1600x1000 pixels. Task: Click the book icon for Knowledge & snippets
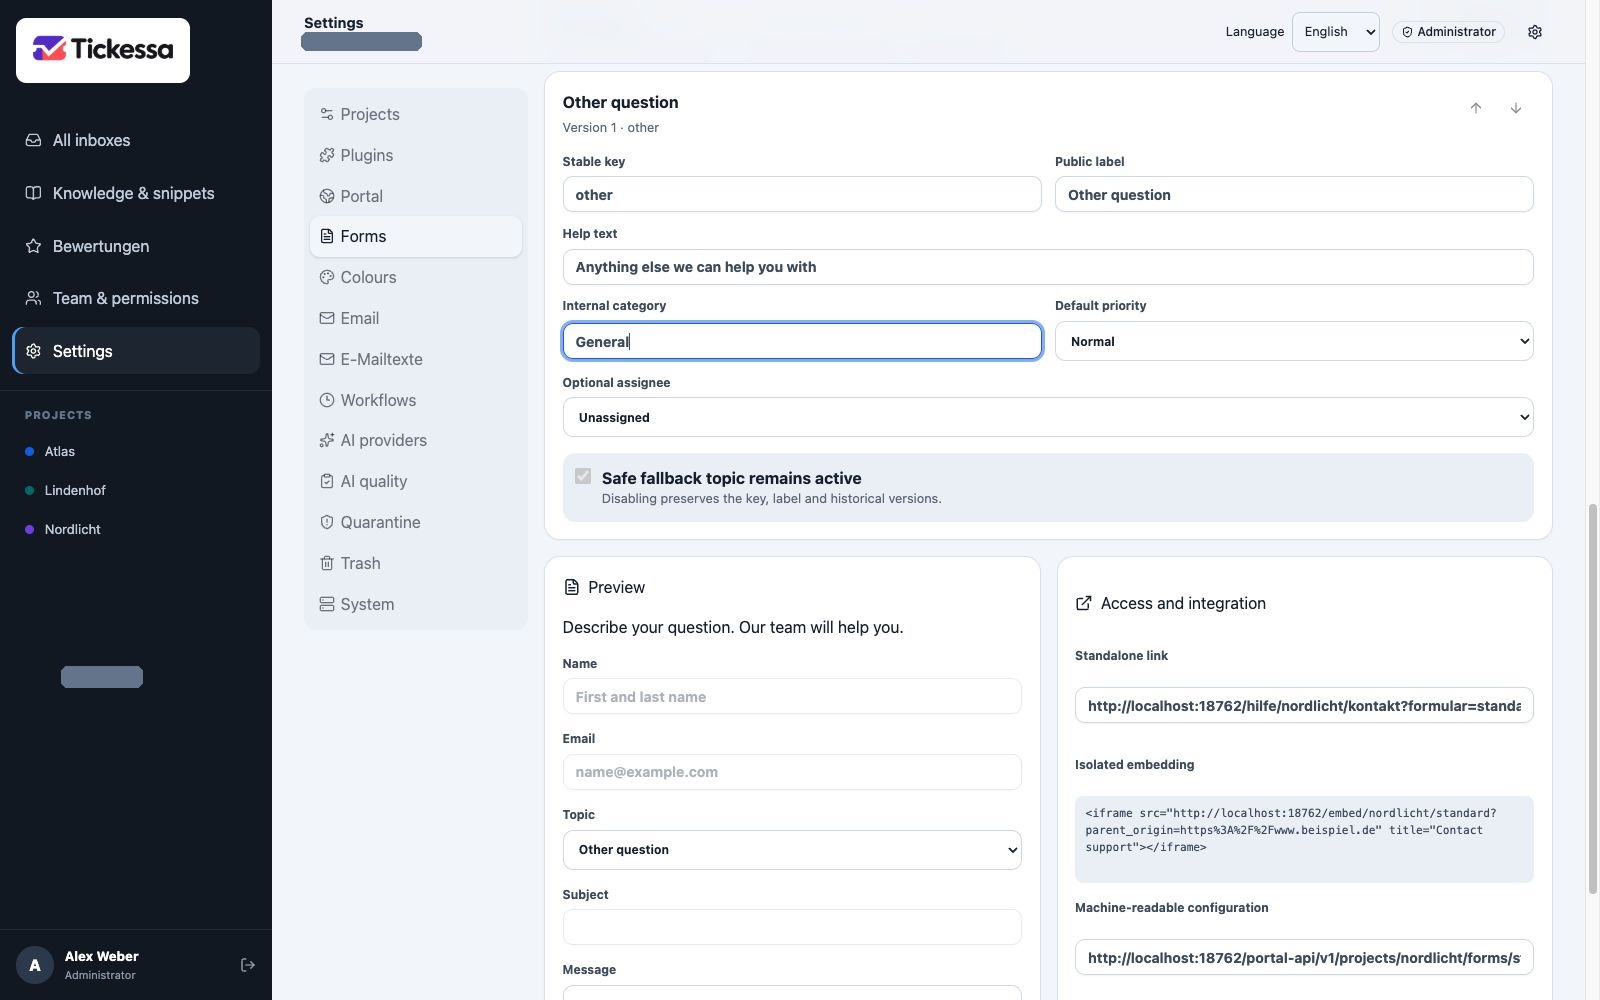(x=33, y=193)
